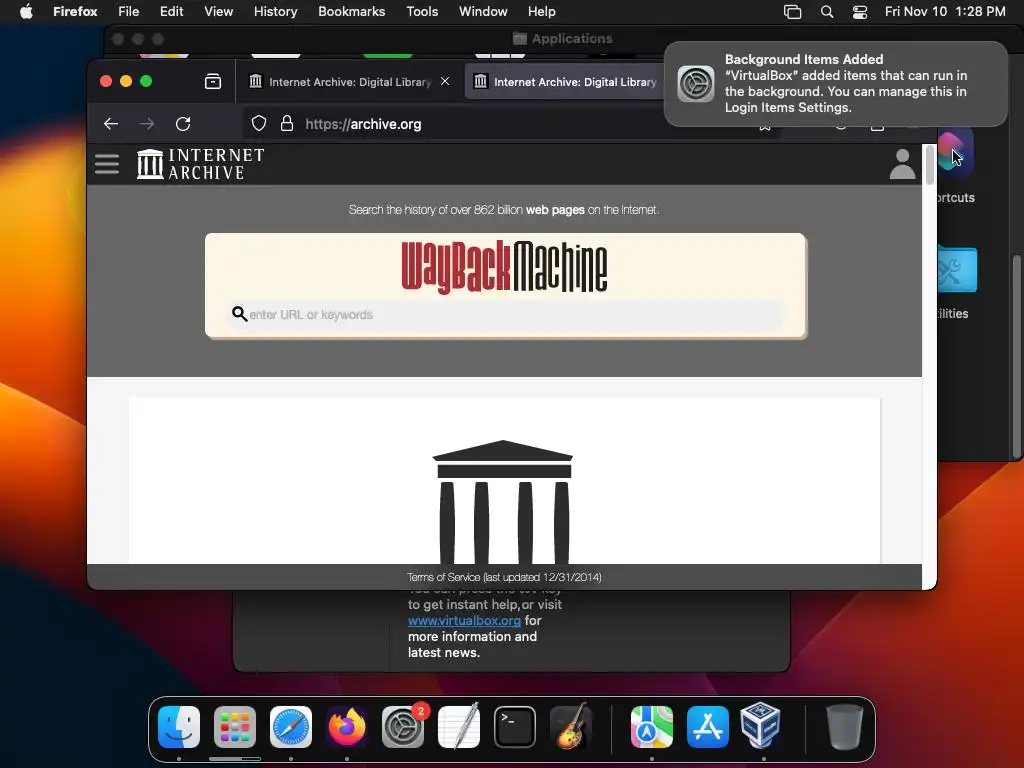1024x768 pixels.
Task: Go back with the Firefox back arrow
Action: (x=111, y=123)
